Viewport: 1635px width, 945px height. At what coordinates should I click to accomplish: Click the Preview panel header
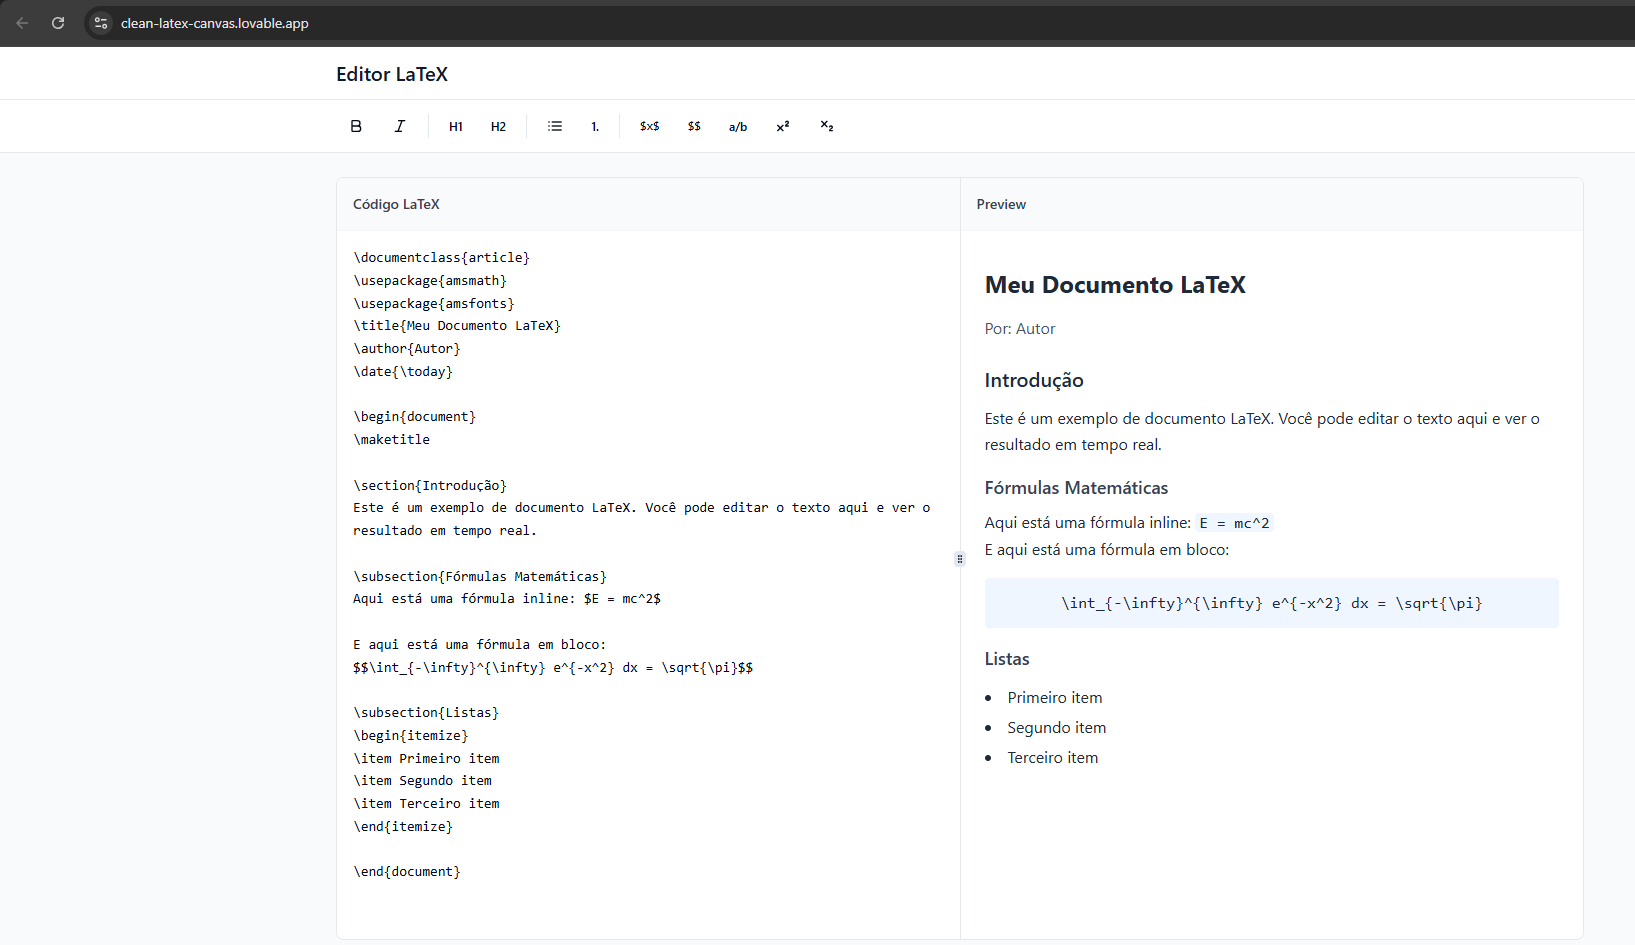tap(1001, 204)
